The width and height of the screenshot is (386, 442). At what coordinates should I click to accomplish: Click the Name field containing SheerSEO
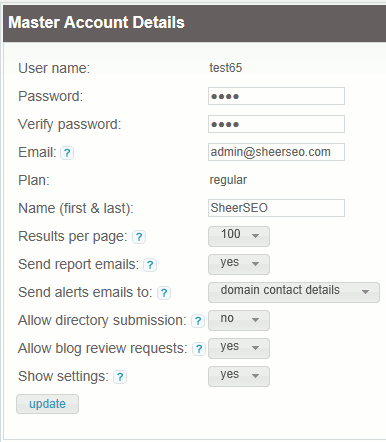point(276,208)
